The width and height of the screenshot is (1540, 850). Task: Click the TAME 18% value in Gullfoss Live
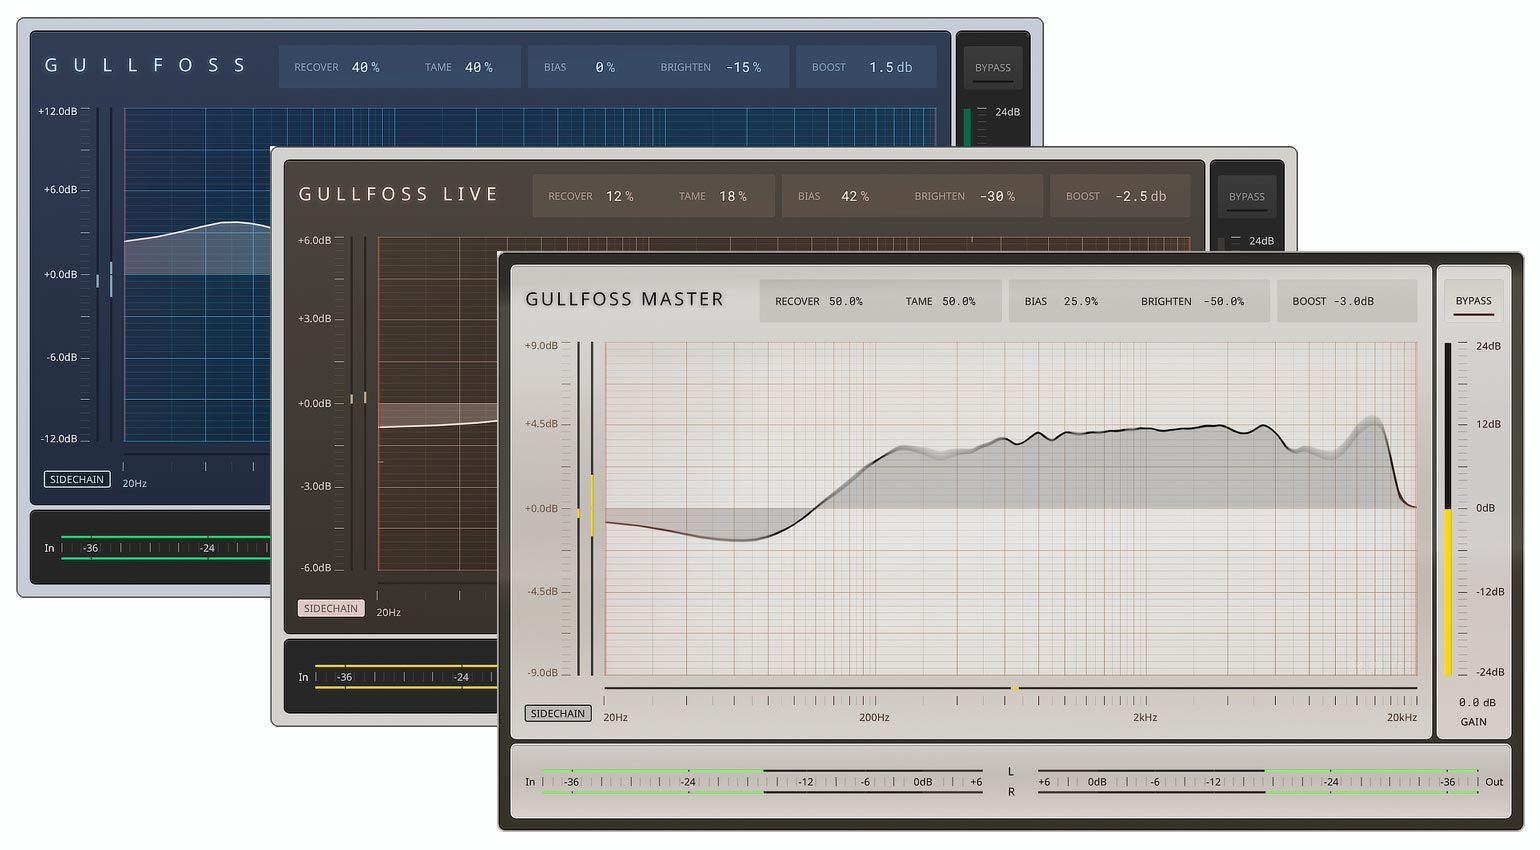tap(732, 196)
